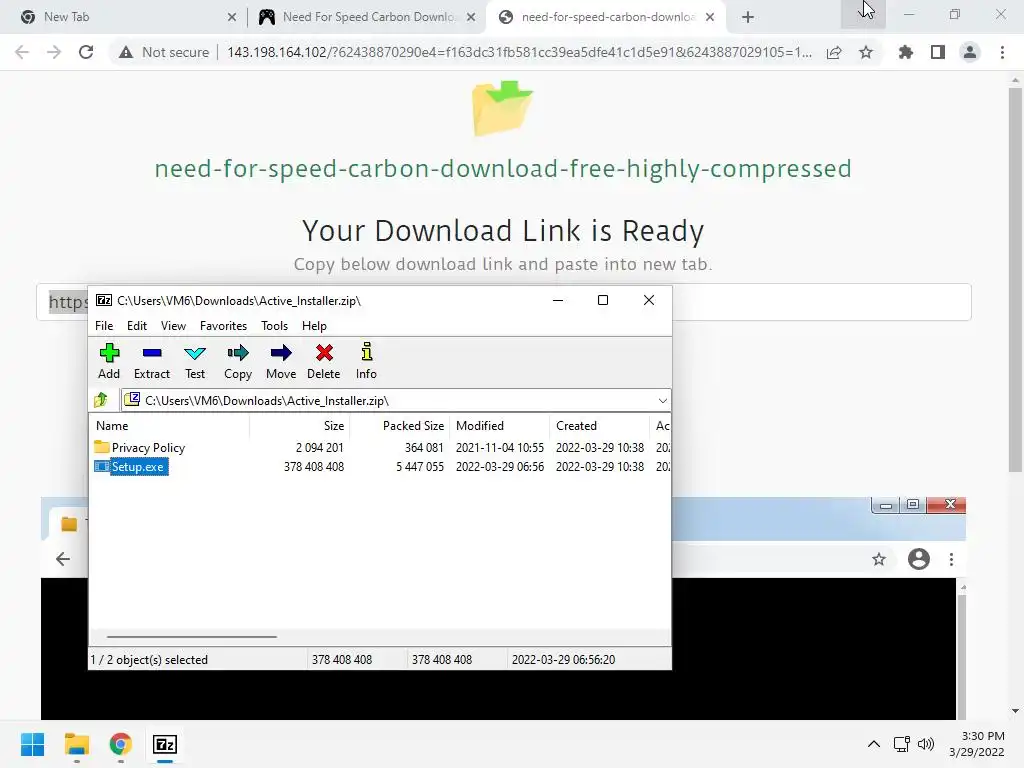Minimize the 7-Zip window
The image size is (1024, 768).
(558, 300)
